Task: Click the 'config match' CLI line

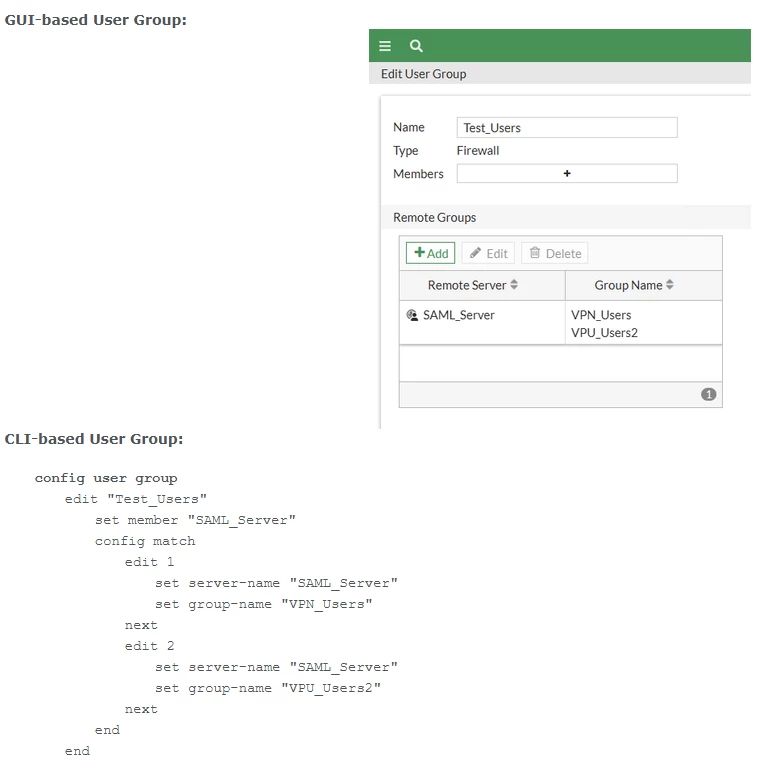Action: coord(145,542)
